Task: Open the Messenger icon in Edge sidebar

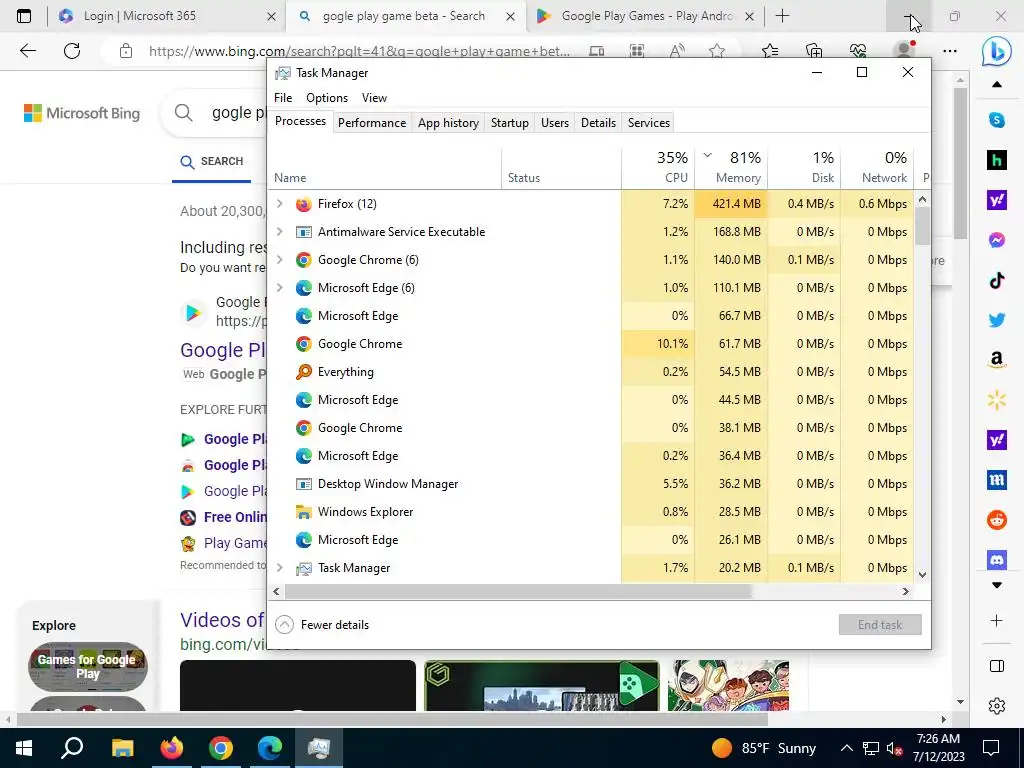Action: click(x=997, y=240)
